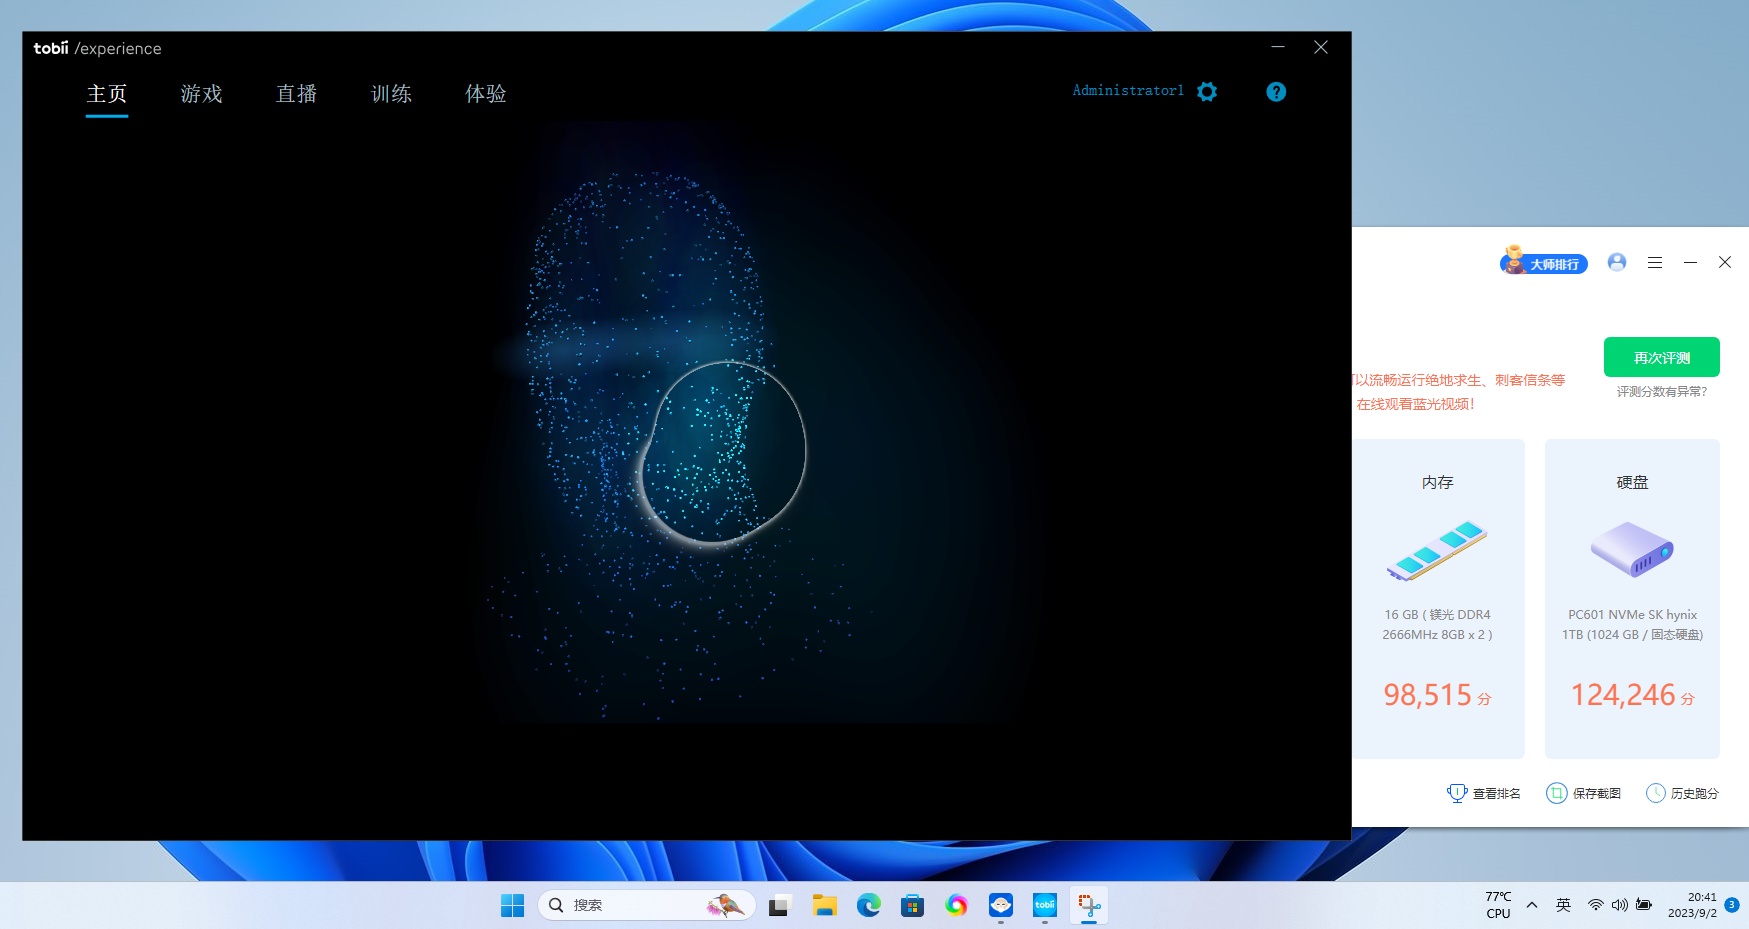This screenshot has height=929, width=1749.
Task: Close the benchmark window
Action: (x=1725, y=262)
